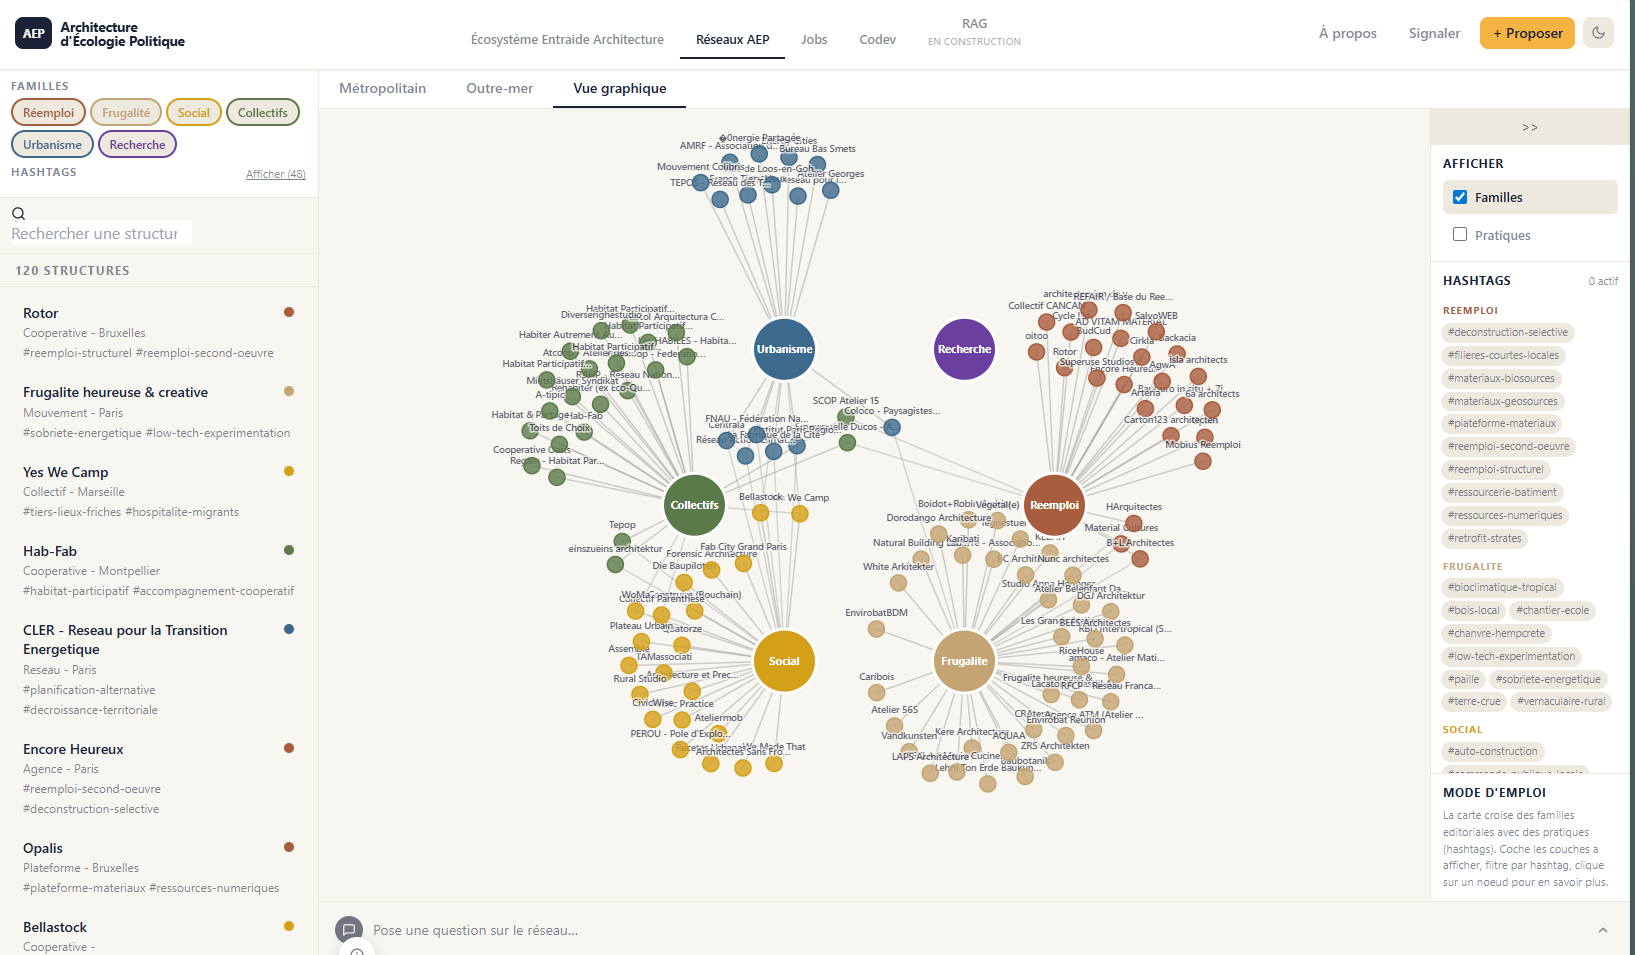1635x955 pixels.
Task: Open the Réseaux AEP tab
Action: 733,40
